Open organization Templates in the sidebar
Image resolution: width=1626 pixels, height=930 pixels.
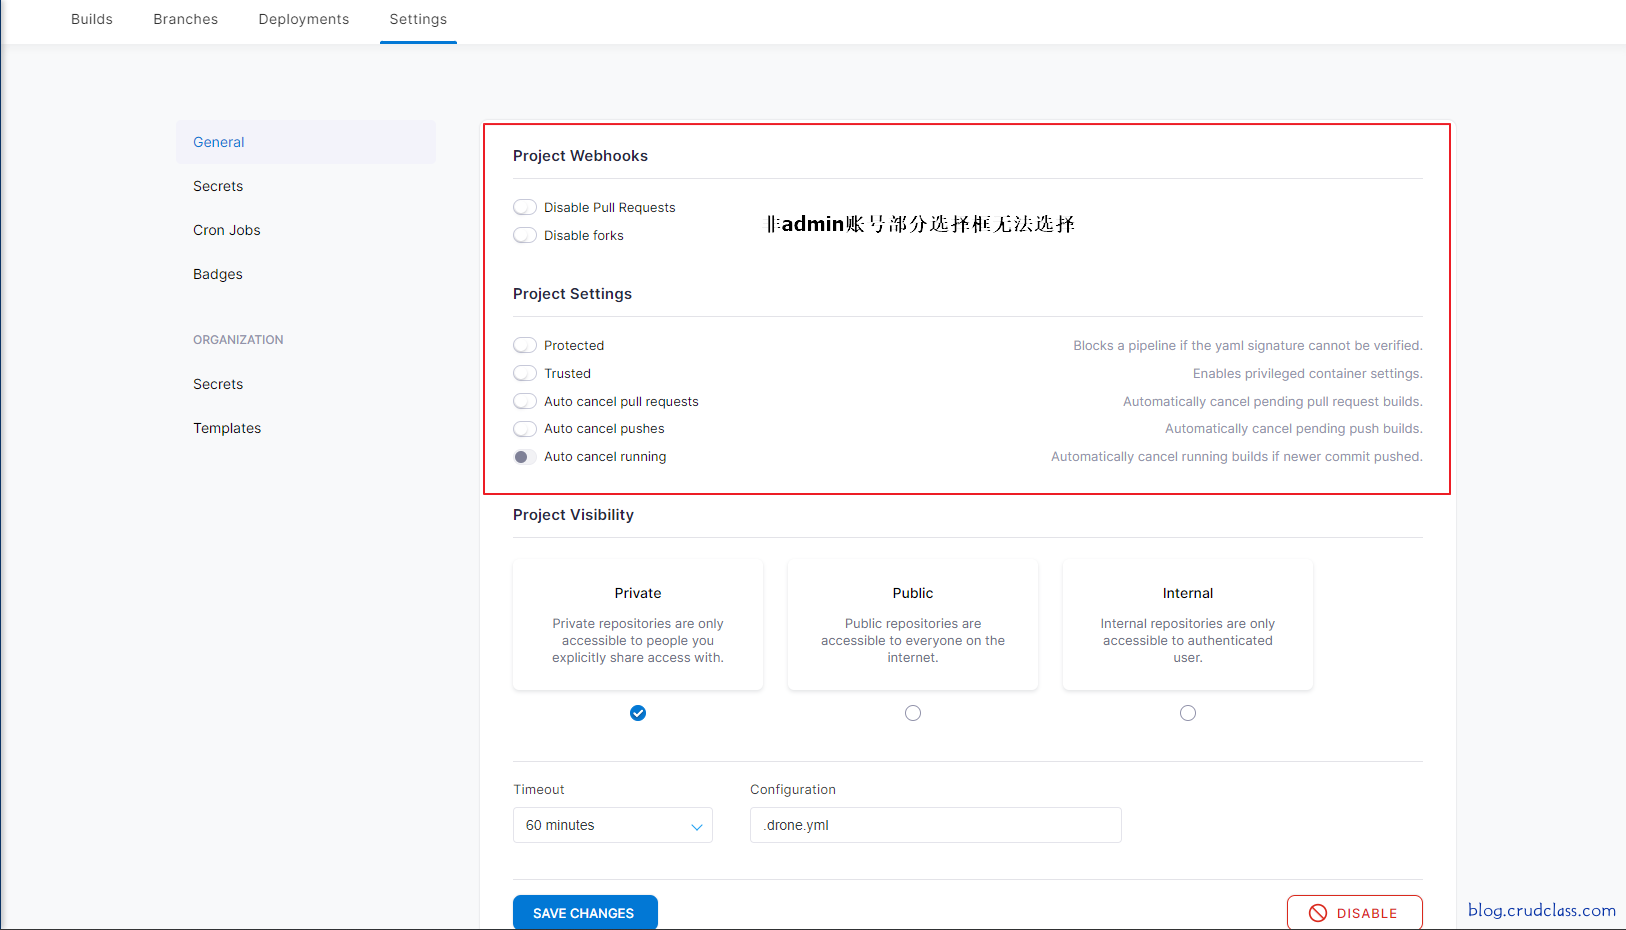(227, 428)
